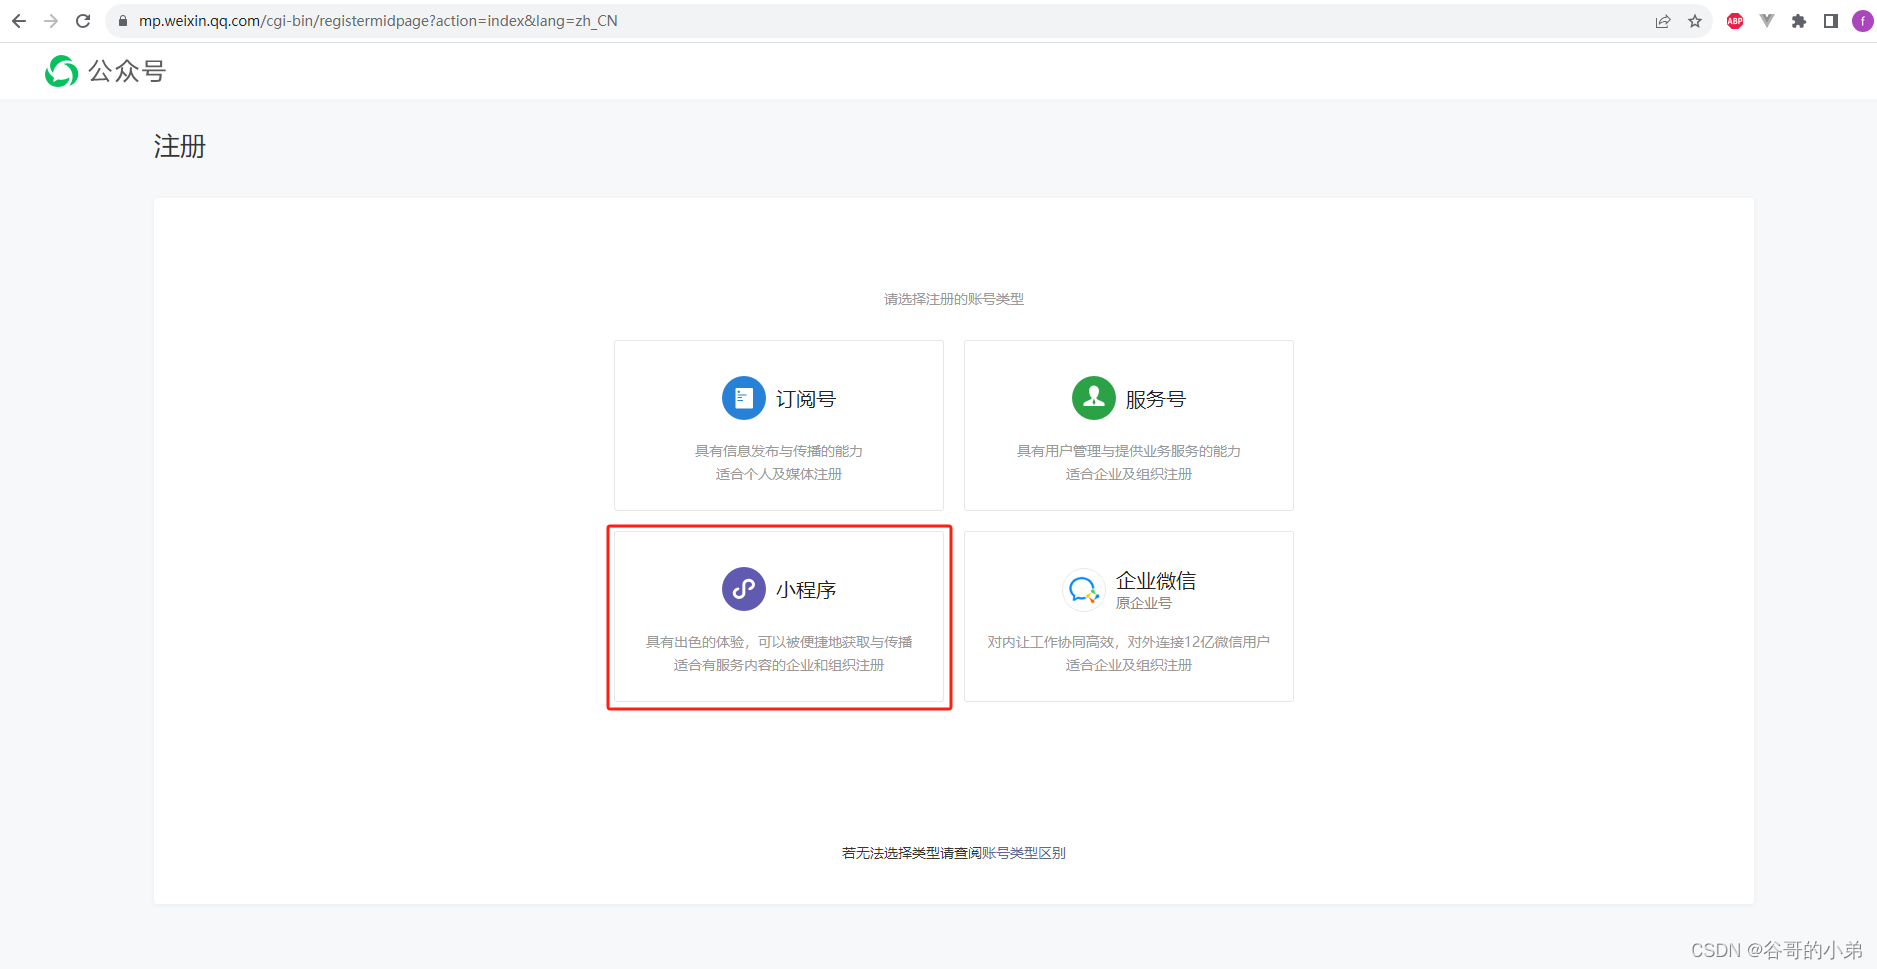
Task: Click the padlock site info icon
Action: coord(123,21)
